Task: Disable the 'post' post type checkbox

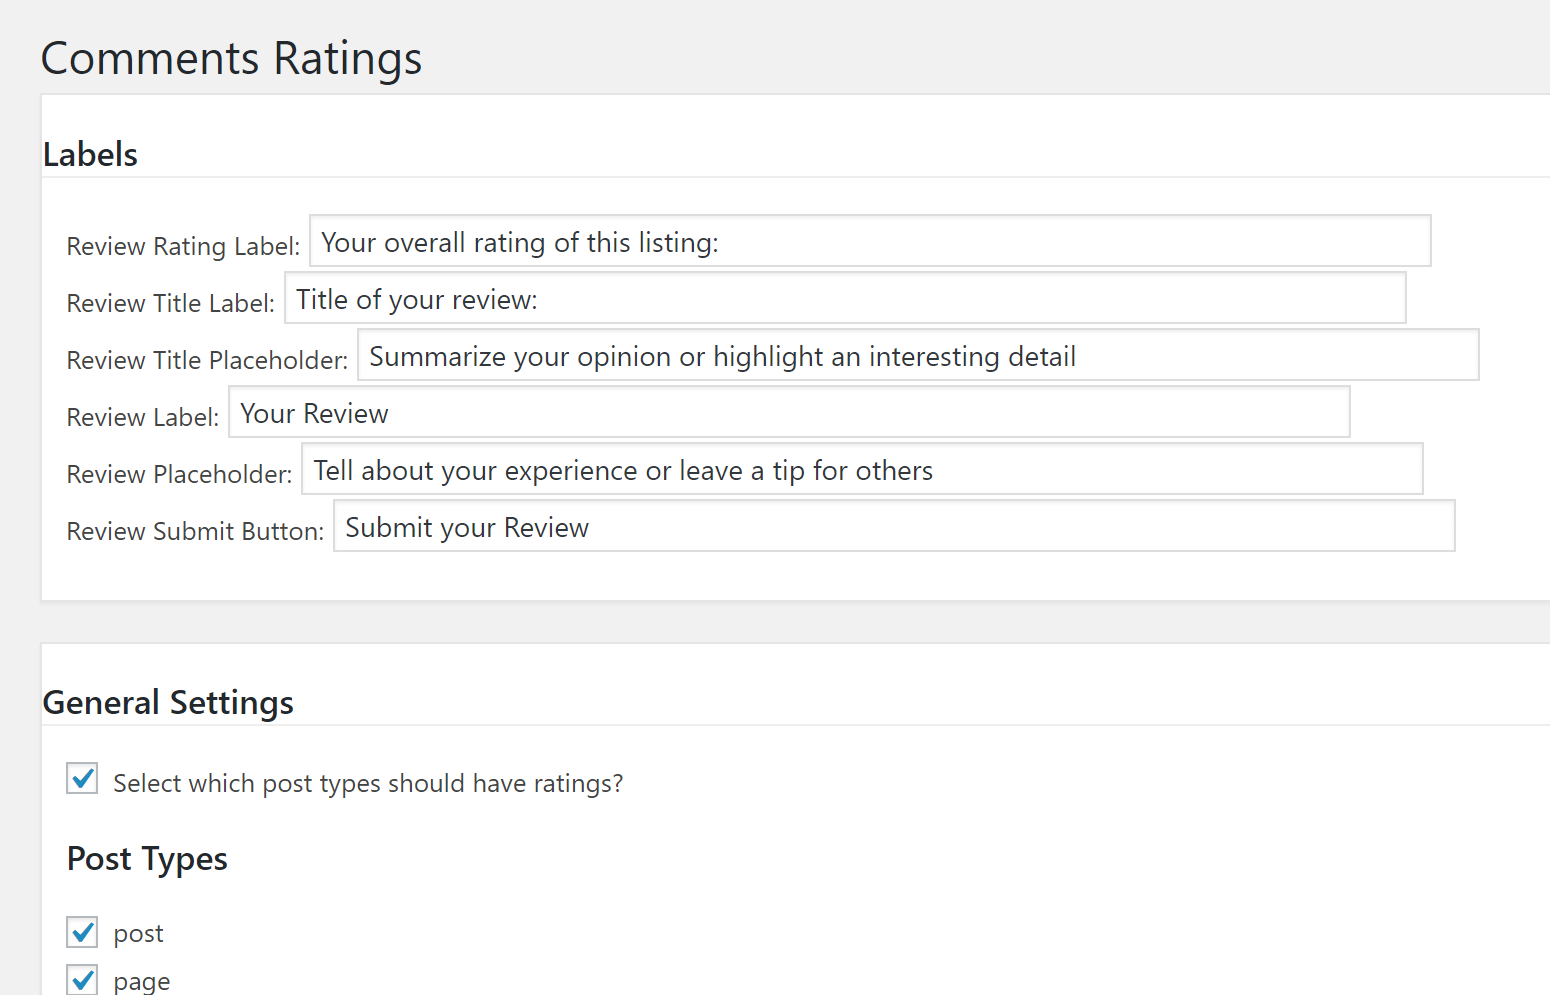Action: click(81, 932)
